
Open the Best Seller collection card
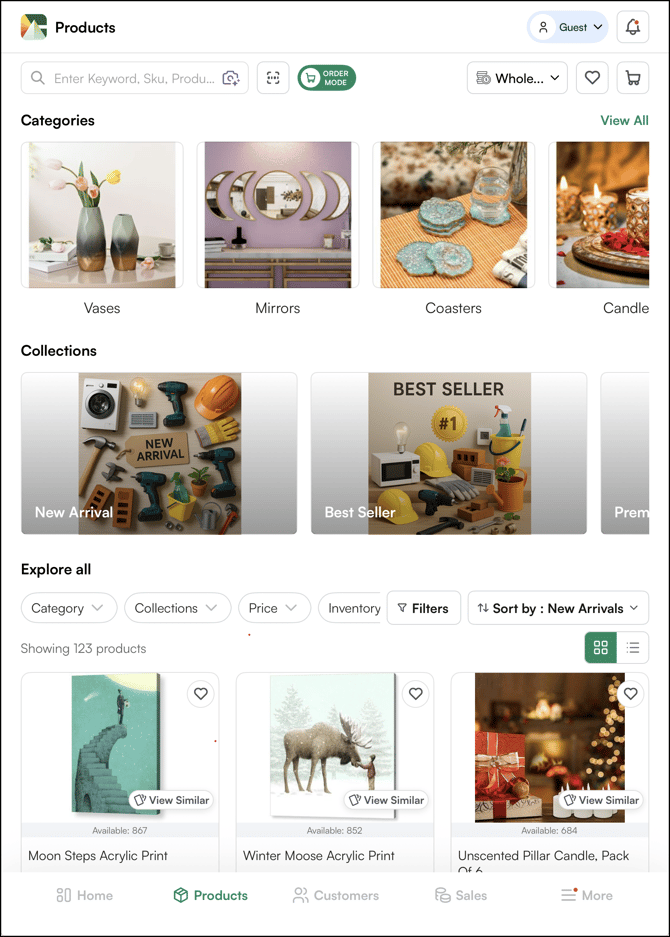point(449,454)
